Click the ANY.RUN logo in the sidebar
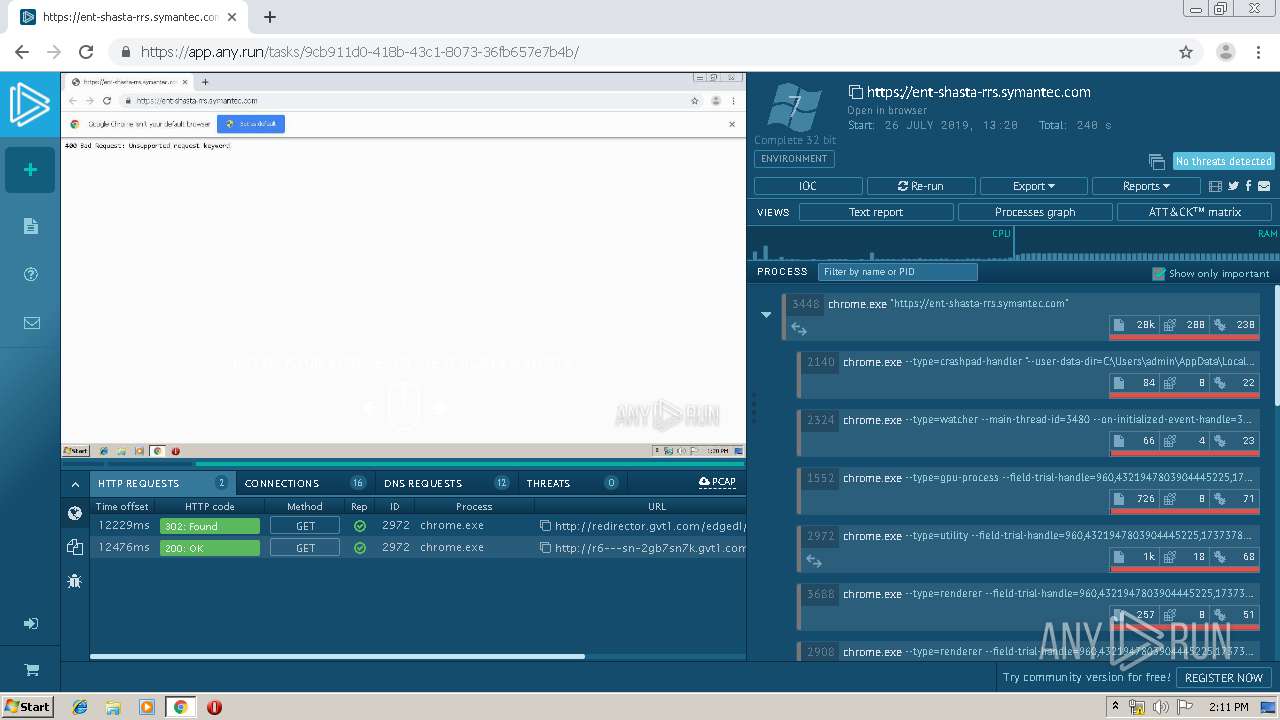This screenshot has height=720, width=1280. point(30,106)
